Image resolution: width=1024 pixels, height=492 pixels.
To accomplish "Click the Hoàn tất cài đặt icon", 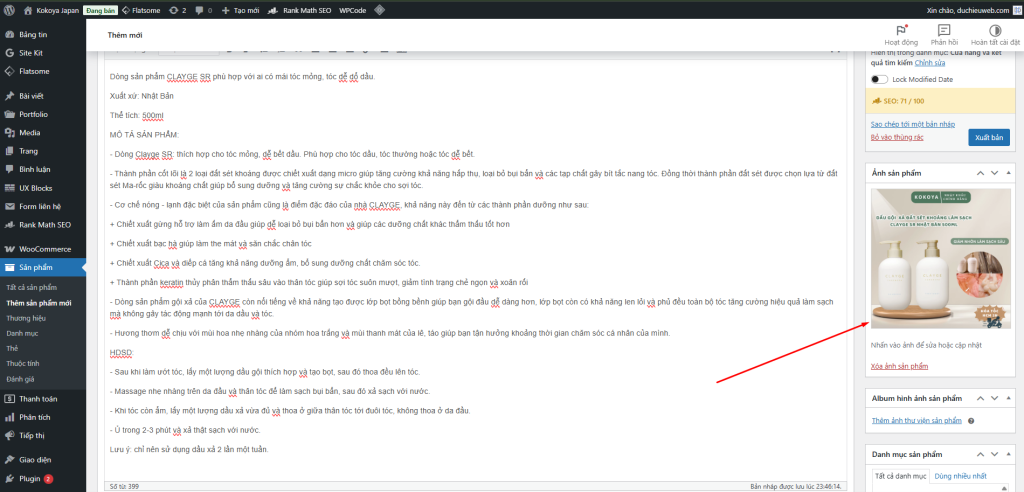I will pyautogui.click(x=995, y=30).
